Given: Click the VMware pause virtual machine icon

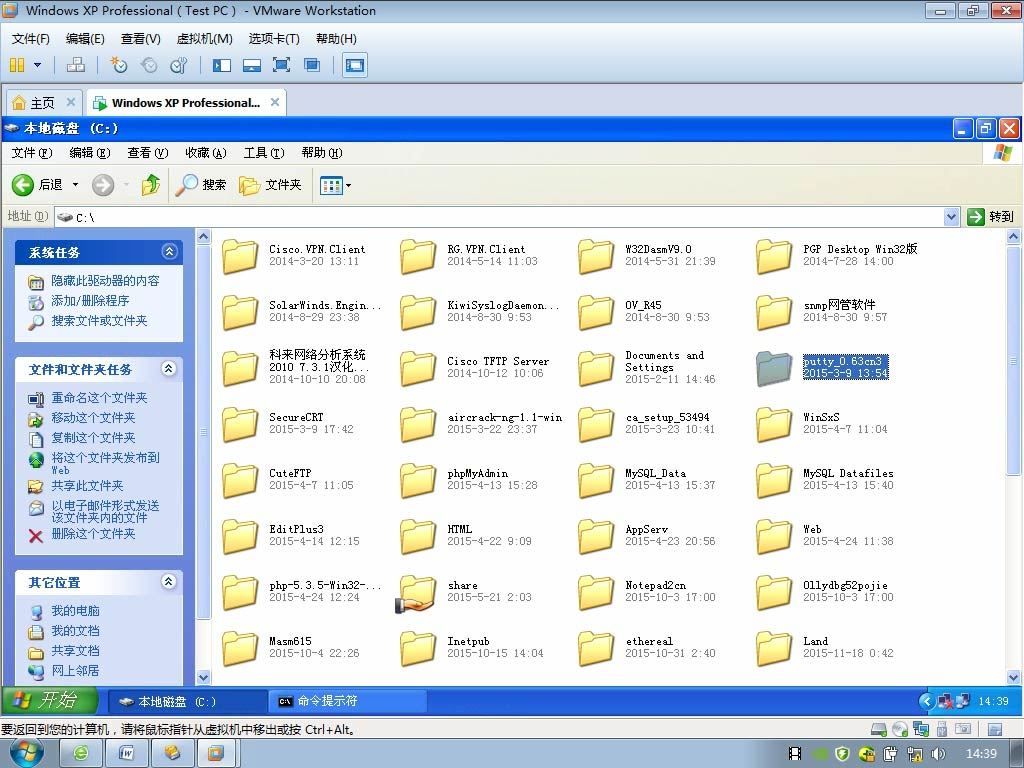Looking at the screenshot, I should tap(18, 65).
